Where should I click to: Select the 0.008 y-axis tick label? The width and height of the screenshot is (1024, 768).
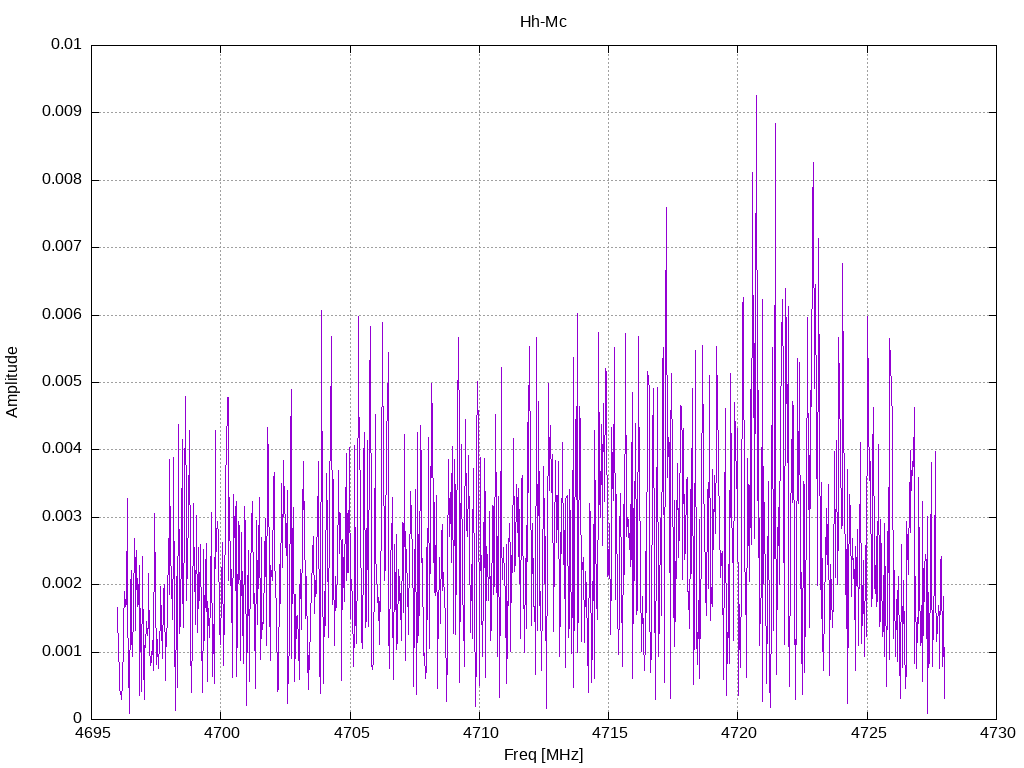click(62, 180)
